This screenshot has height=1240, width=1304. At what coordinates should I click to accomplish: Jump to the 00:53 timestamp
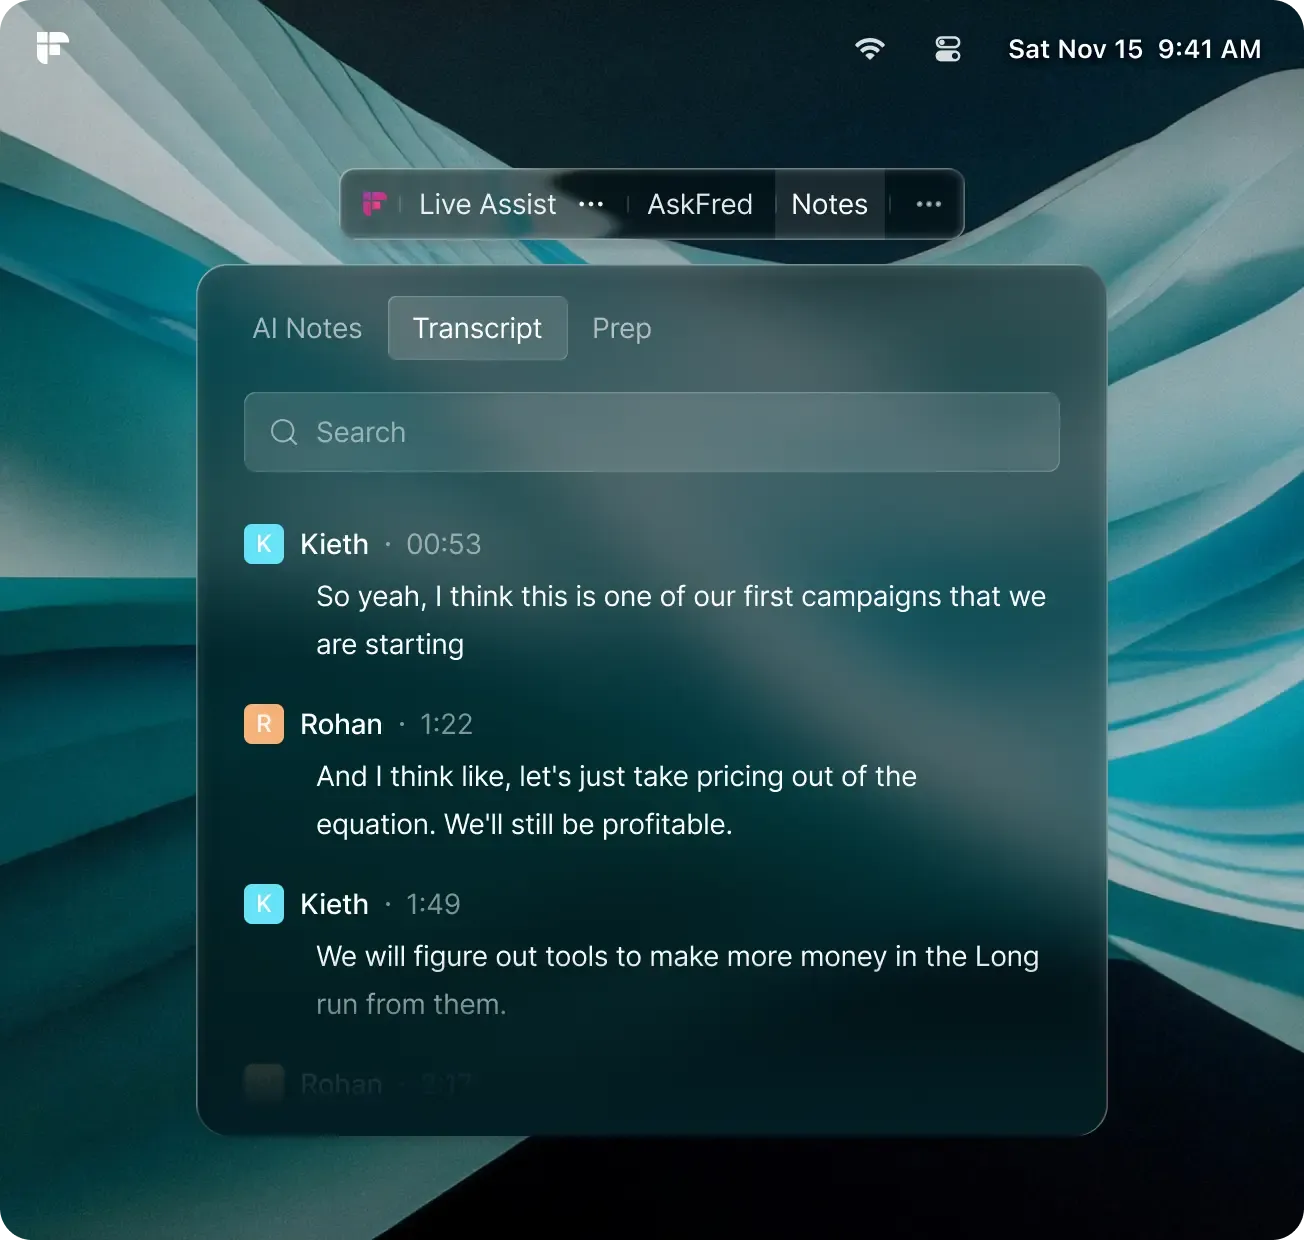(x=443, y=544)
